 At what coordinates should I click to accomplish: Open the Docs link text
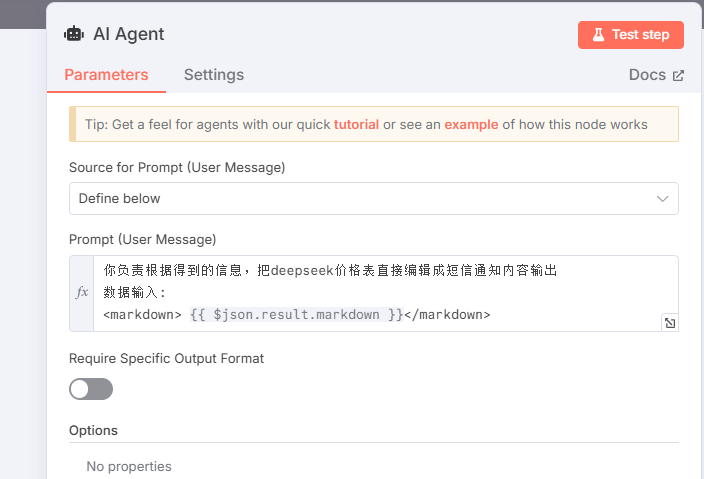[647, 75]
